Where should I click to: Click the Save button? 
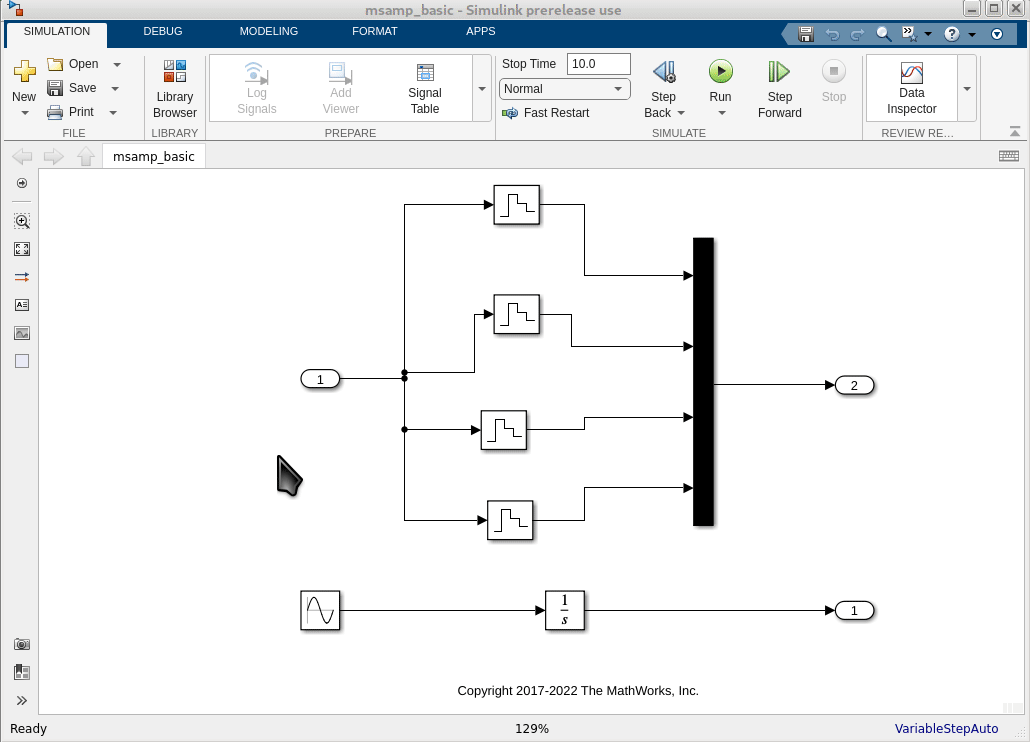coord(72,88)
